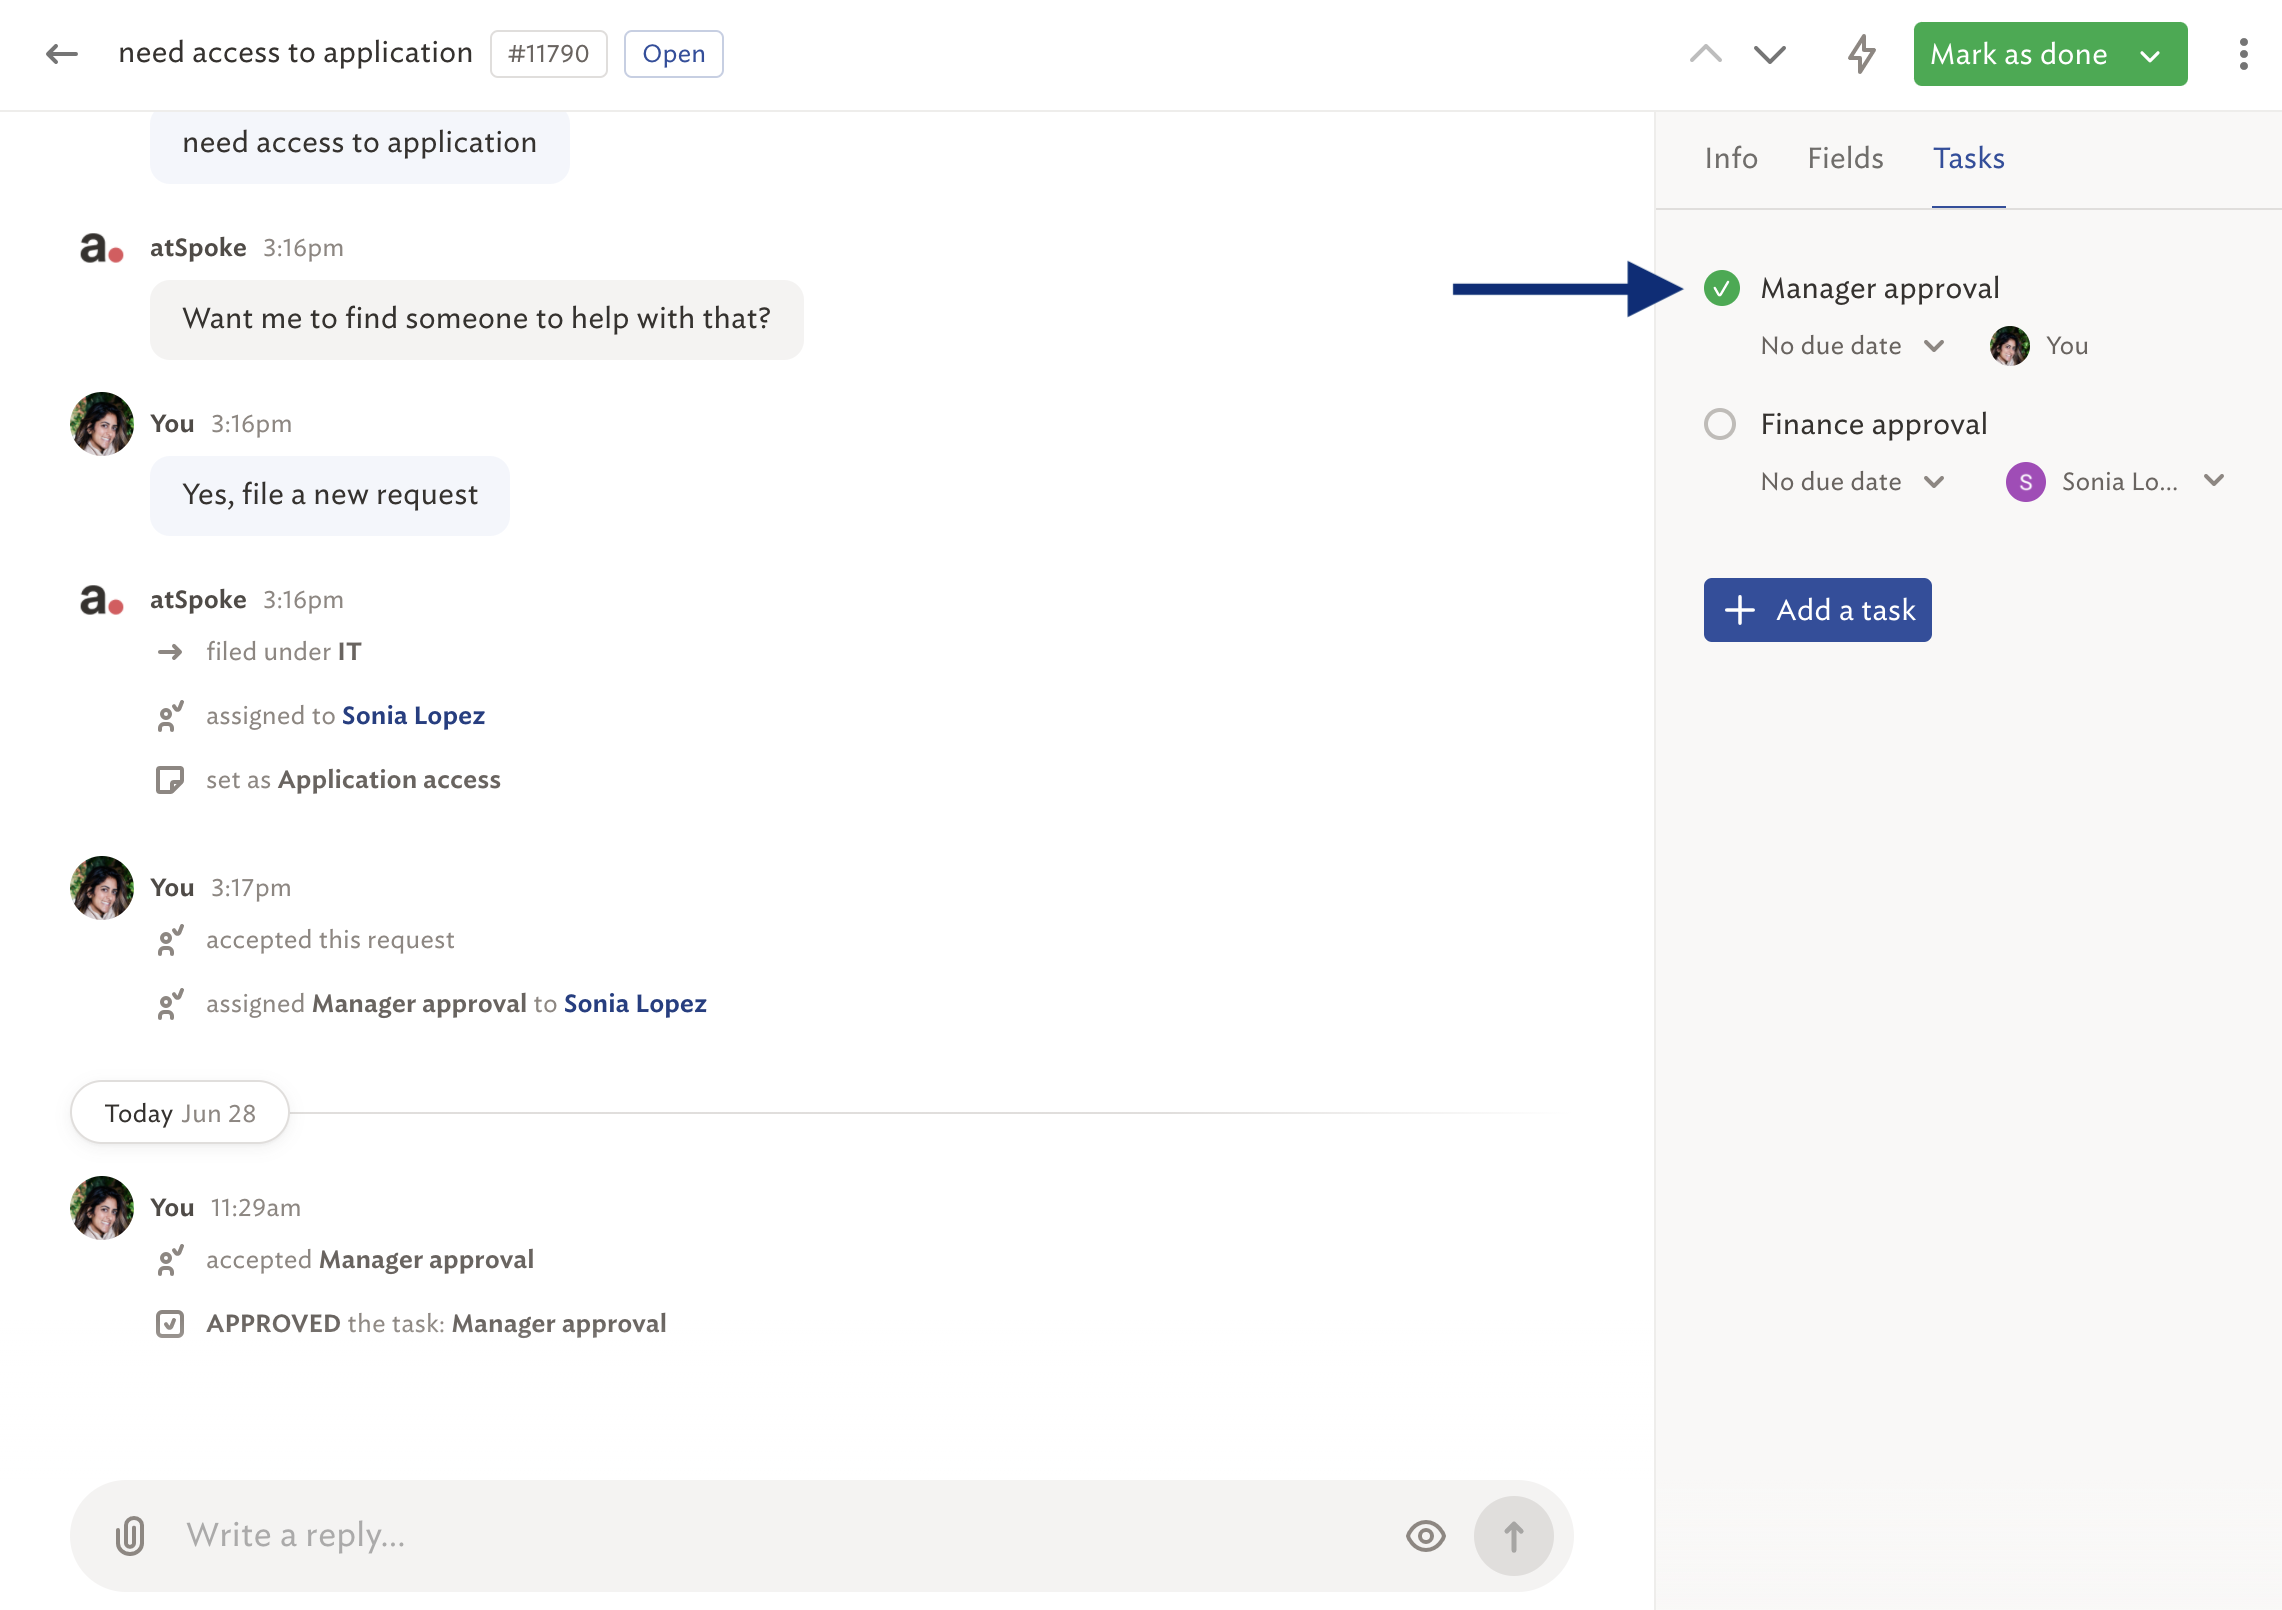Click 'APPROVED the task: Manager approval' entry
2282x1610 pixels.
point(436,1324)
